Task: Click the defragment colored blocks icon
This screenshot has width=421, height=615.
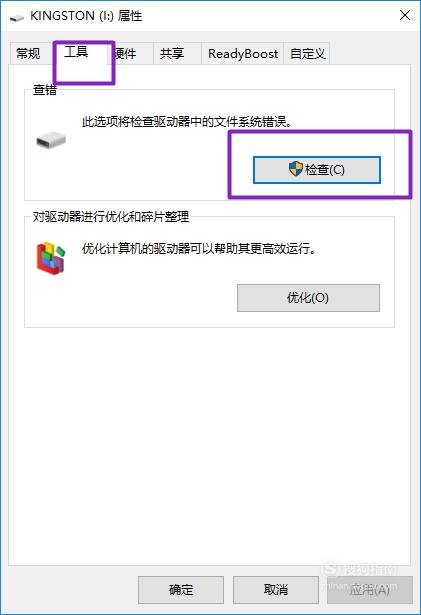Action: click(51, 258)
